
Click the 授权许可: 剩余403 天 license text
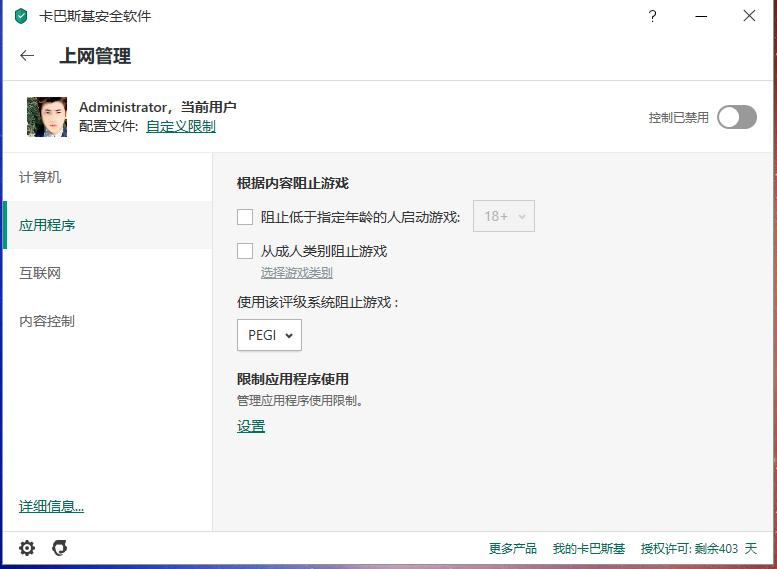click(699, 549)
